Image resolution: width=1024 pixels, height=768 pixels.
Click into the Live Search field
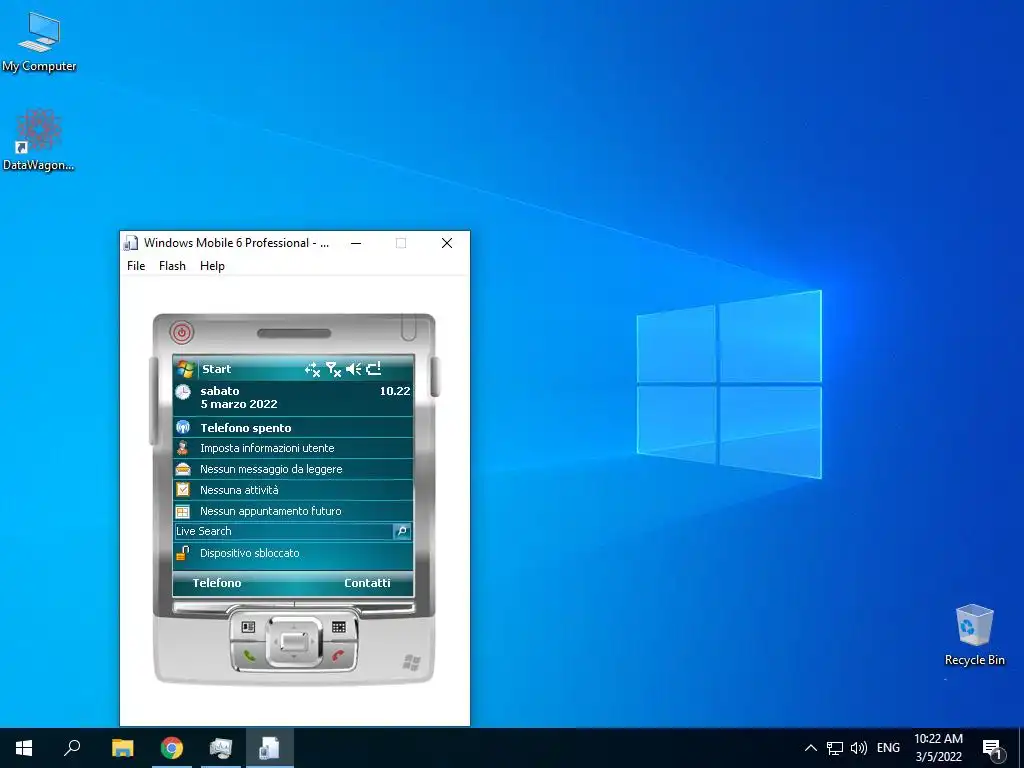point(283,531)
